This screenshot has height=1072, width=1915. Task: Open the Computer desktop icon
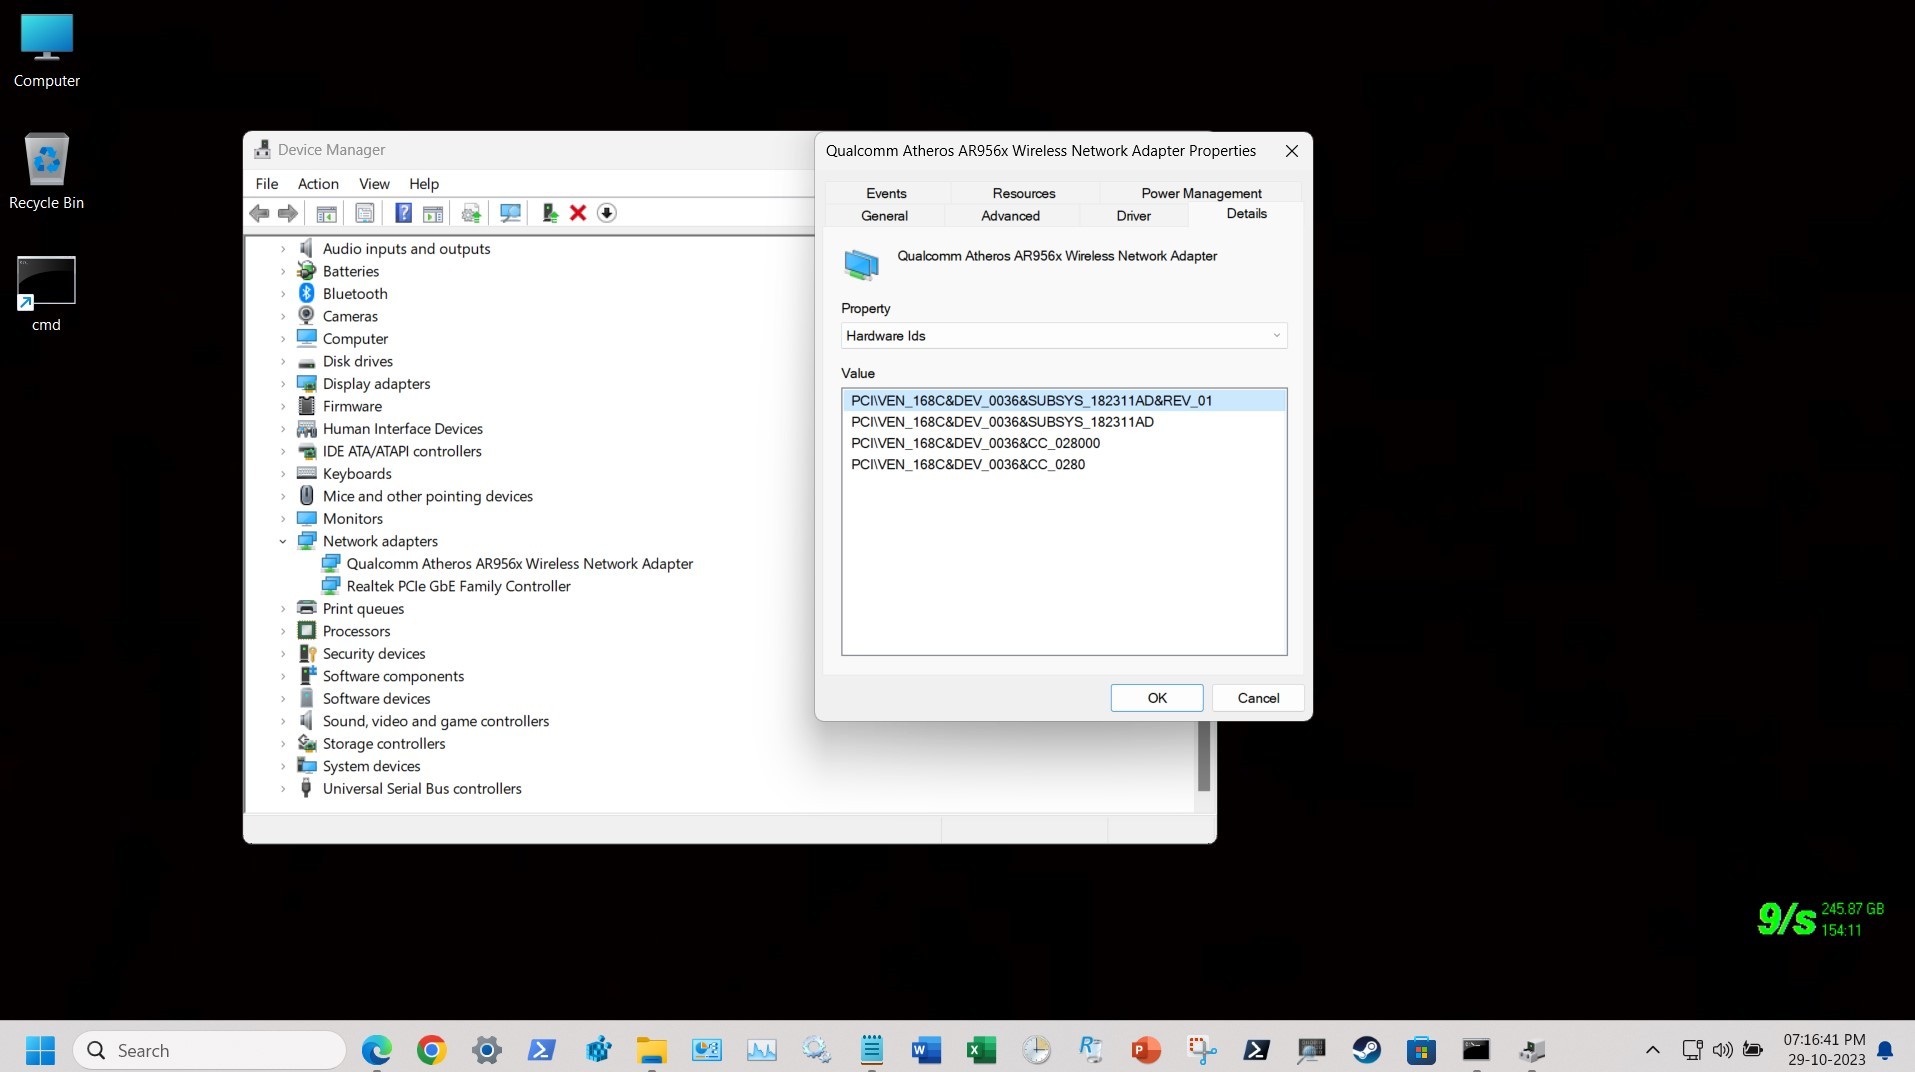tap(47, 51)
